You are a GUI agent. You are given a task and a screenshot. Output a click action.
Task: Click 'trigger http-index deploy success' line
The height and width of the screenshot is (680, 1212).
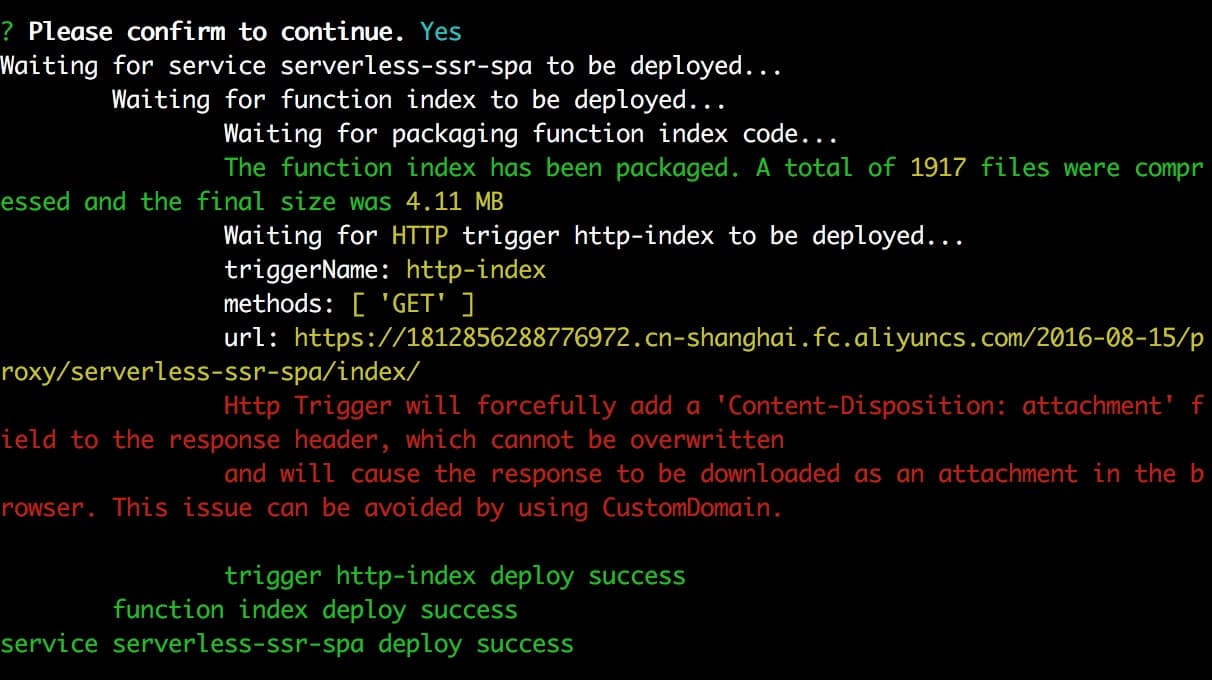454,575
